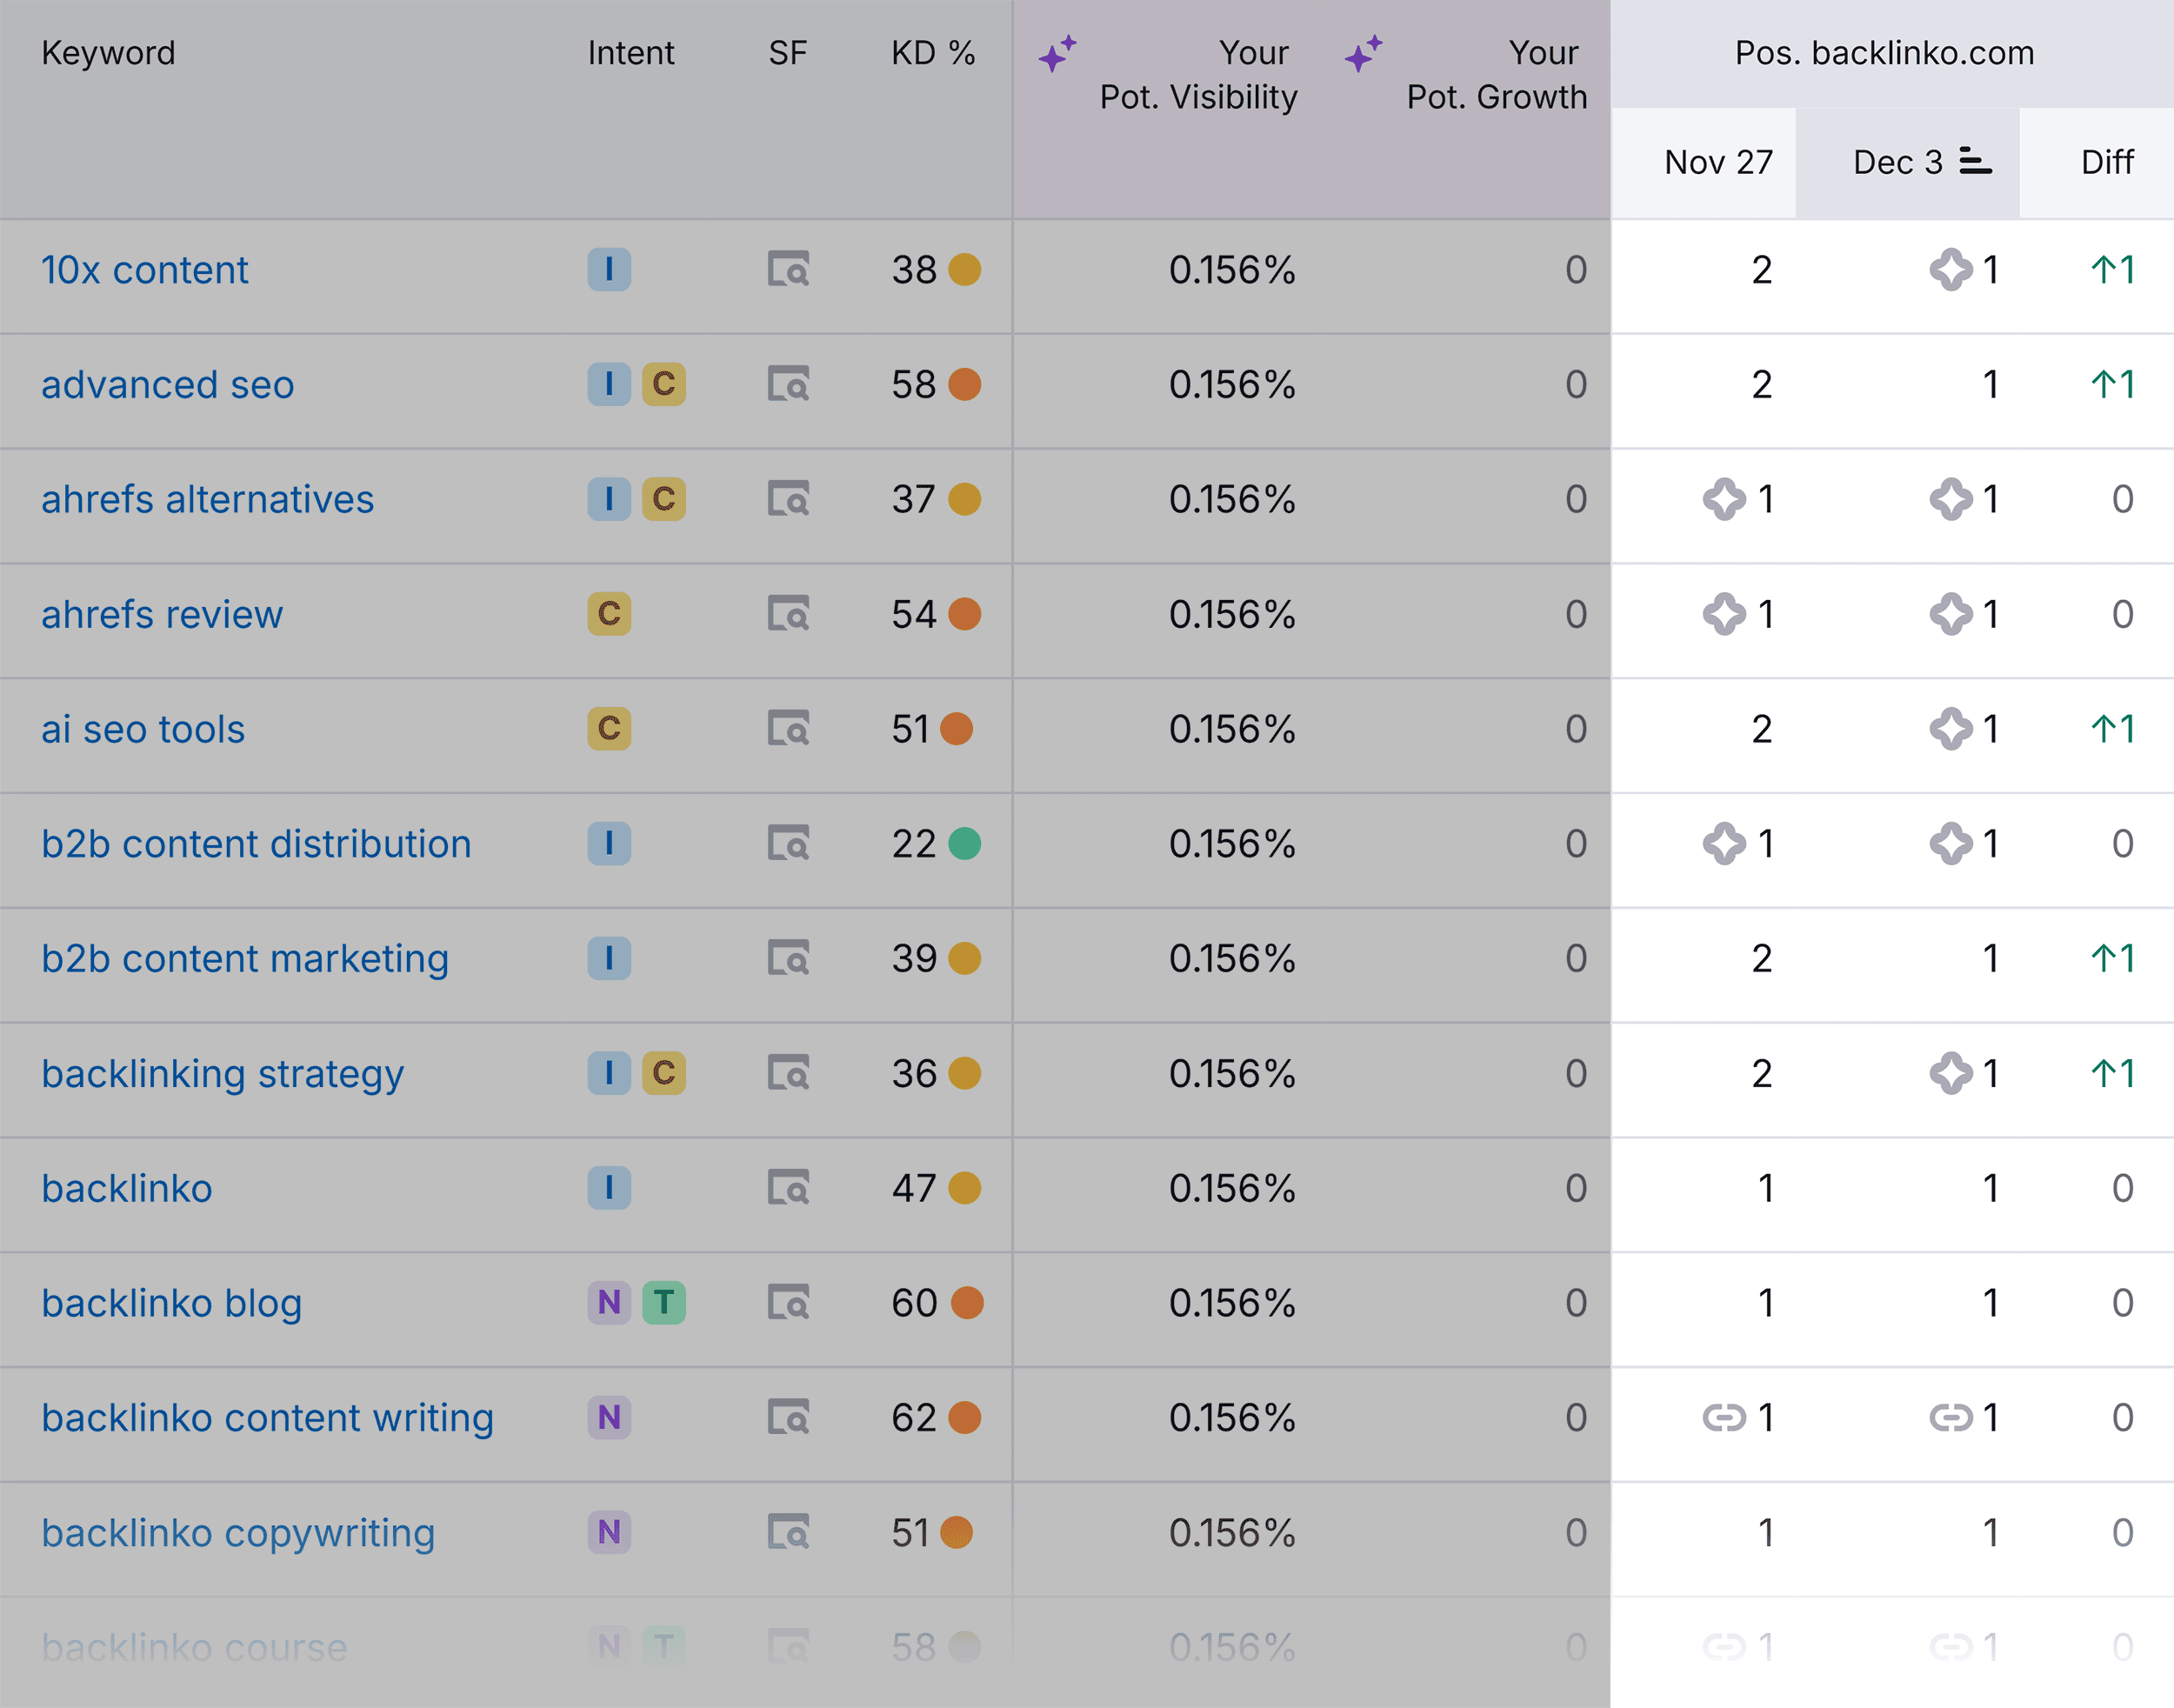
Task: Toggle the position diff for advanced seo
Action: tap(2111, 383)
